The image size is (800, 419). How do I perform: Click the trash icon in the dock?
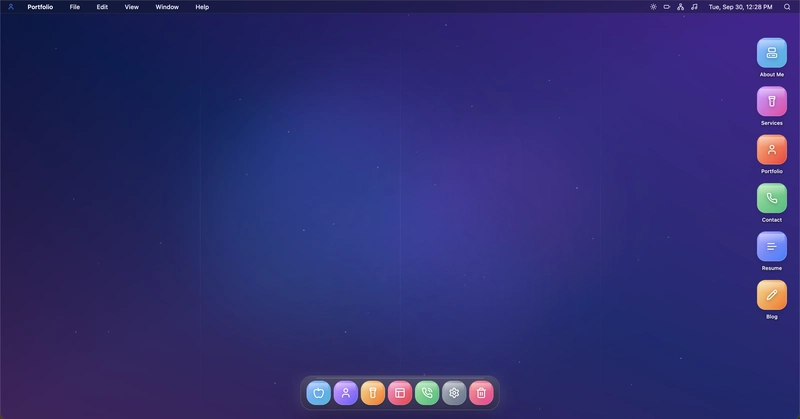tap(481, 393)
